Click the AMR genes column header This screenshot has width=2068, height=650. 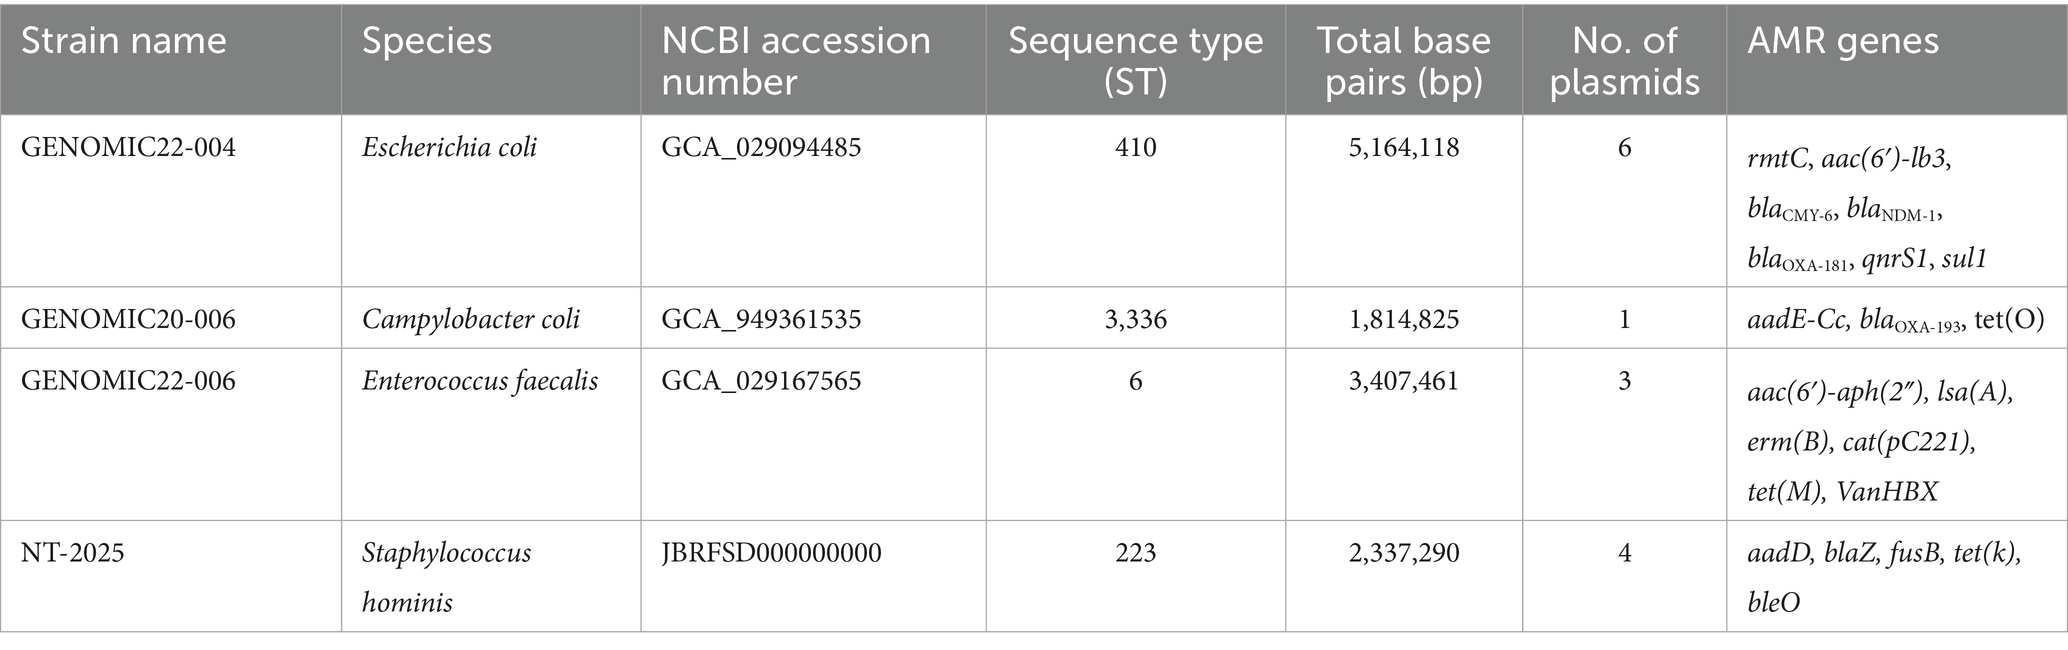coord(1843,42)
